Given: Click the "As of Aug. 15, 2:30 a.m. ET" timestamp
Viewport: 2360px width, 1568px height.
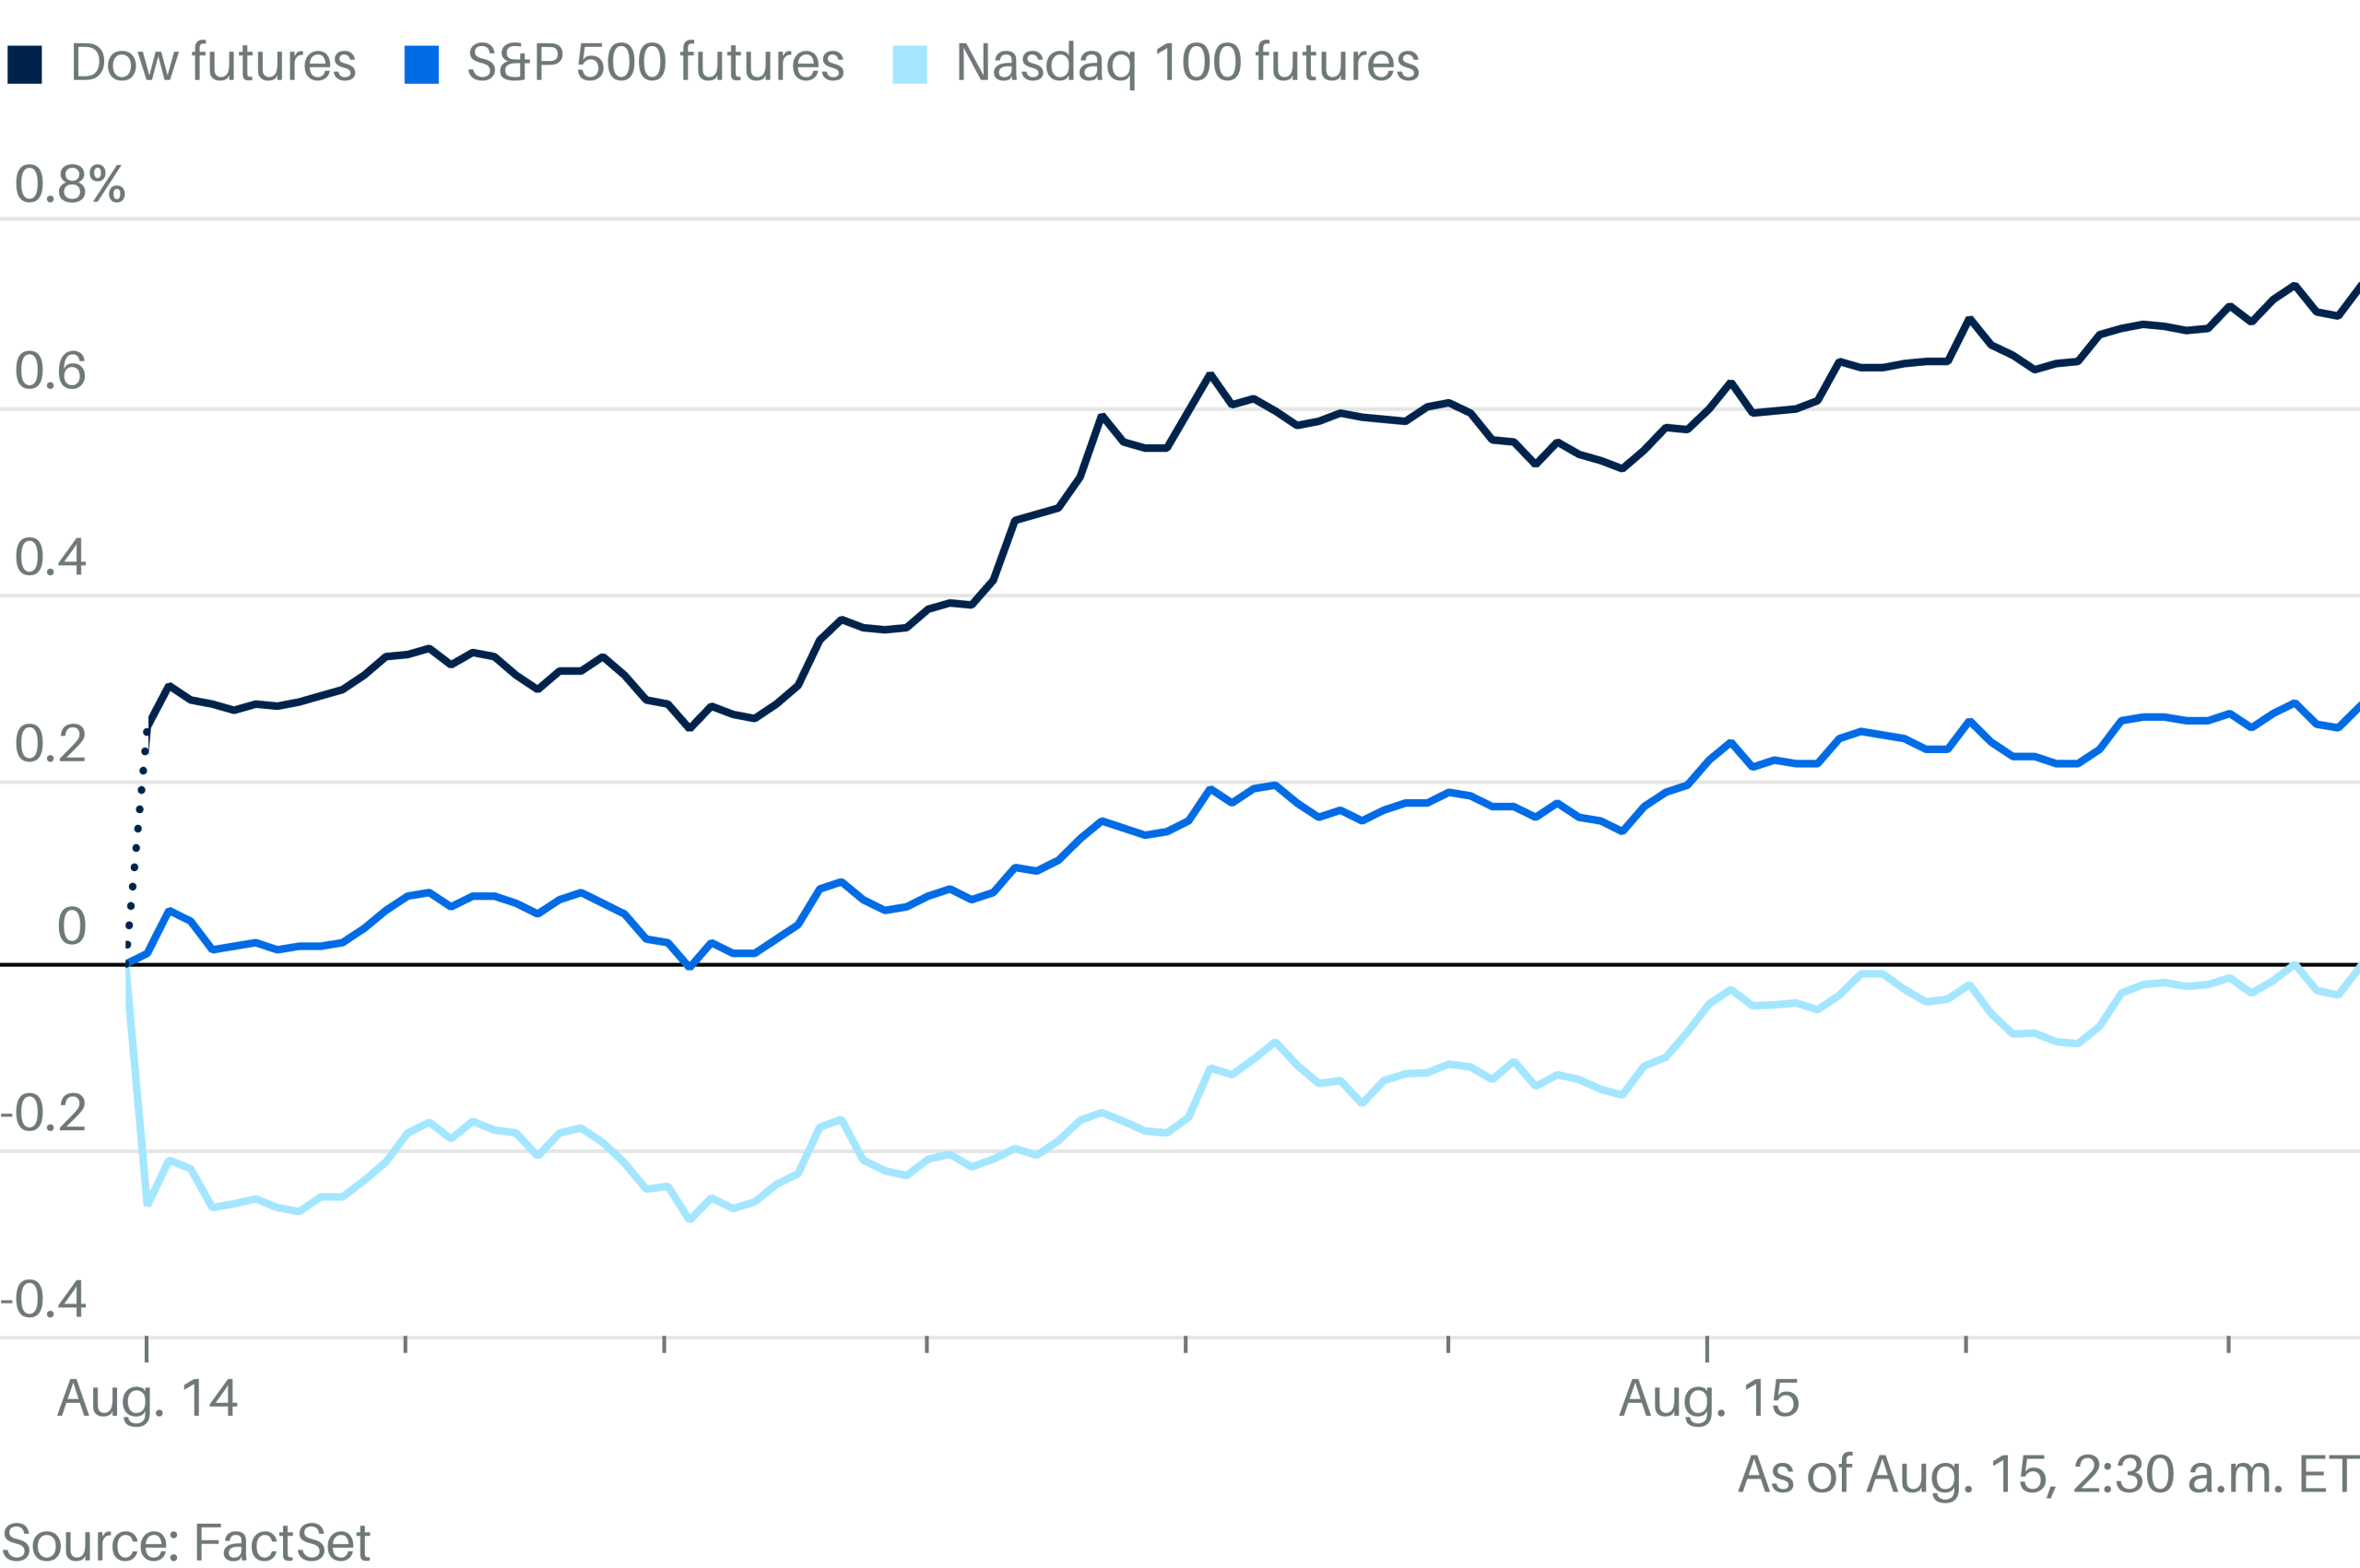Looking at the screenshot, I should tap(2047, 1474).
